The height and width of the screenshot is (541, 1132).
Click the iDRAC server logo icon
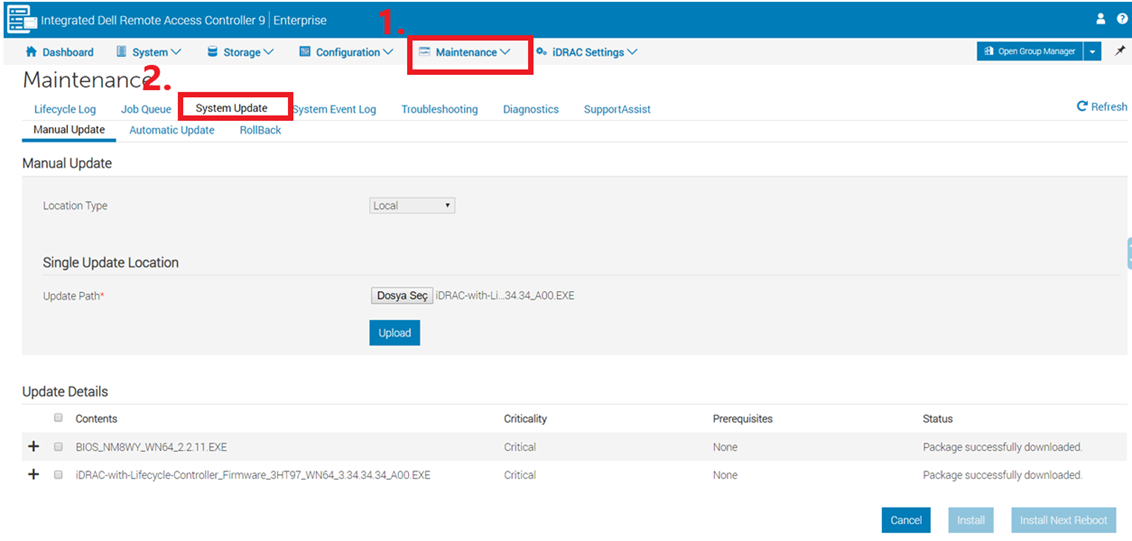(x=22, y=20)
